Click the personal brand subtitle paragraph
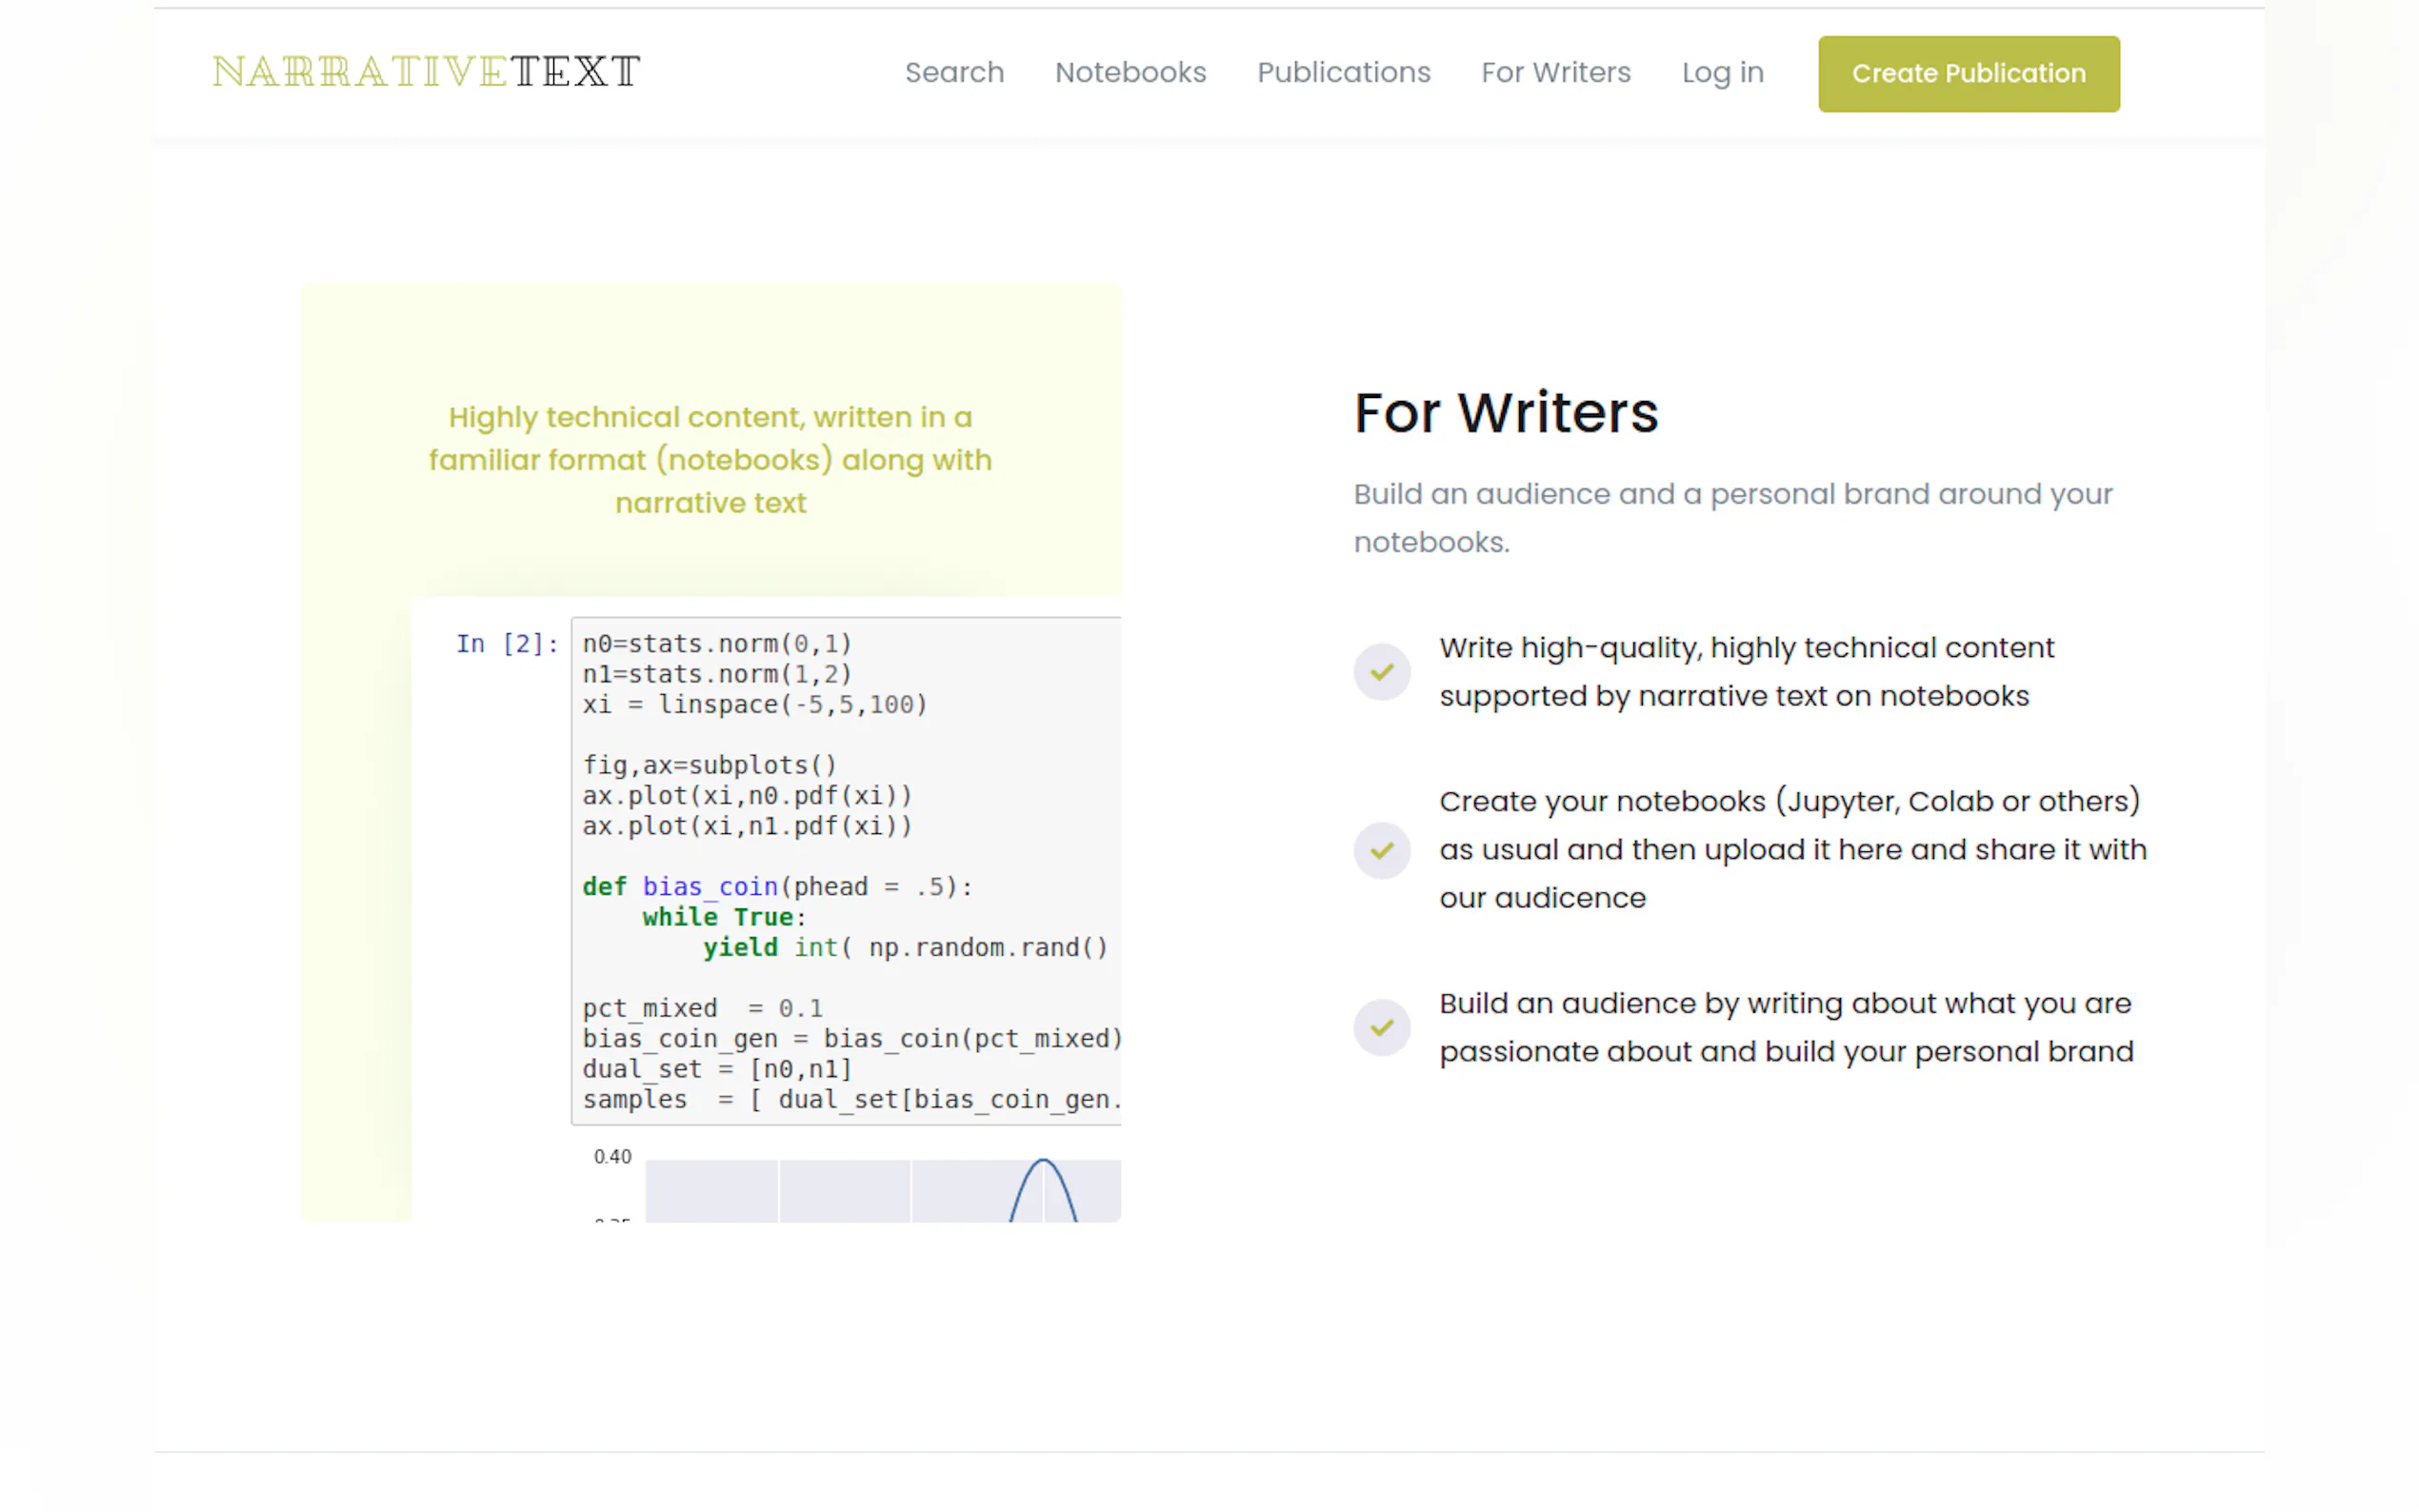Image resolution: width=2419 pixels, height=1512 pixels. (1732, 518)
